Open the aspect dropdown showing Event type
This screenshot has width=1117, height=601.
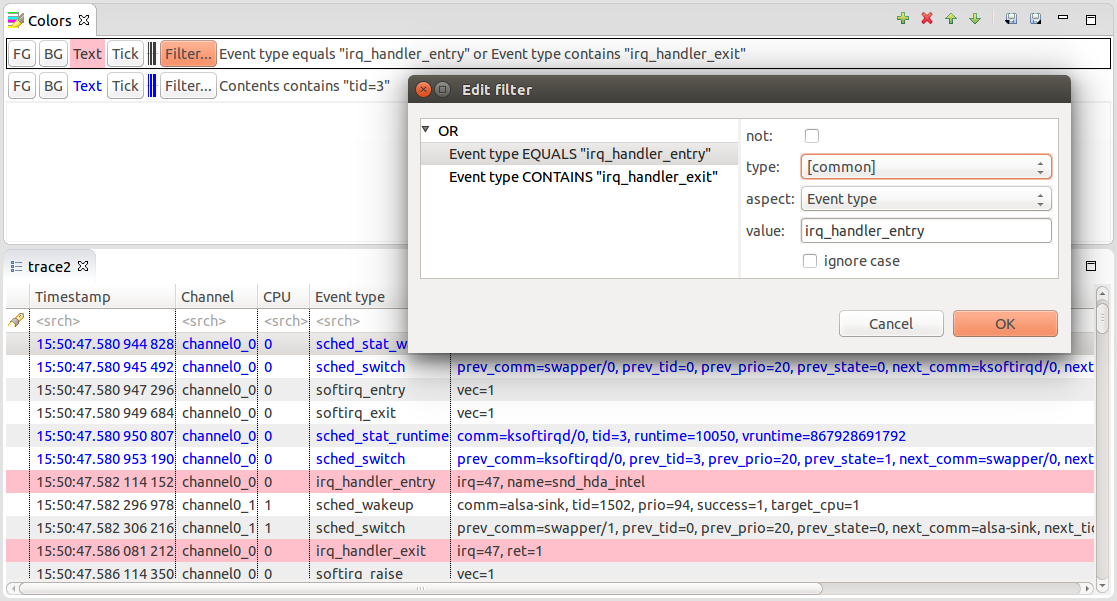click(925, 199)
